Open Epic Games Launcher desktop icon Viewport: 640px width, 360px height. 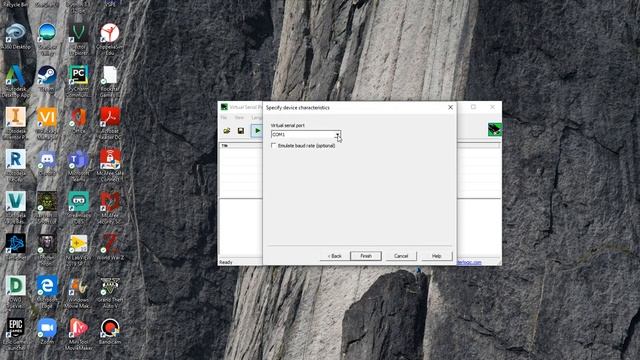tap(16, 334)
